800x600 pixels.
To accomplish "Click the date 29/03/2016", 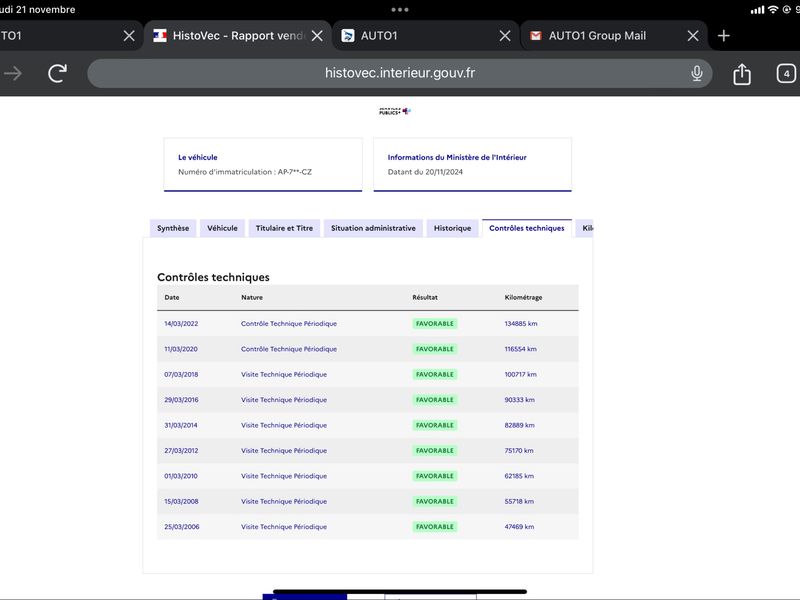I will [181, 400].
